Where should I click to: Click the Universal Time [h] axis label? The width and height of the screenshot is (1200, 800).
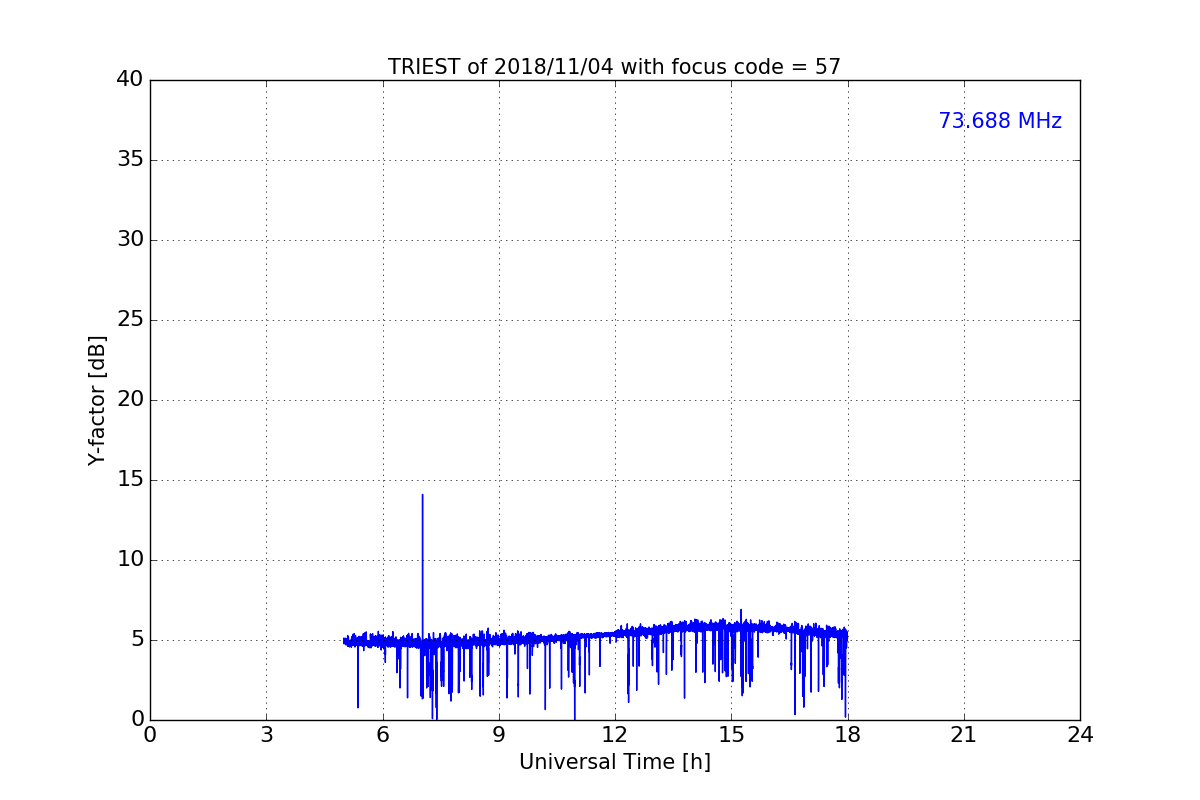(614, 762)
